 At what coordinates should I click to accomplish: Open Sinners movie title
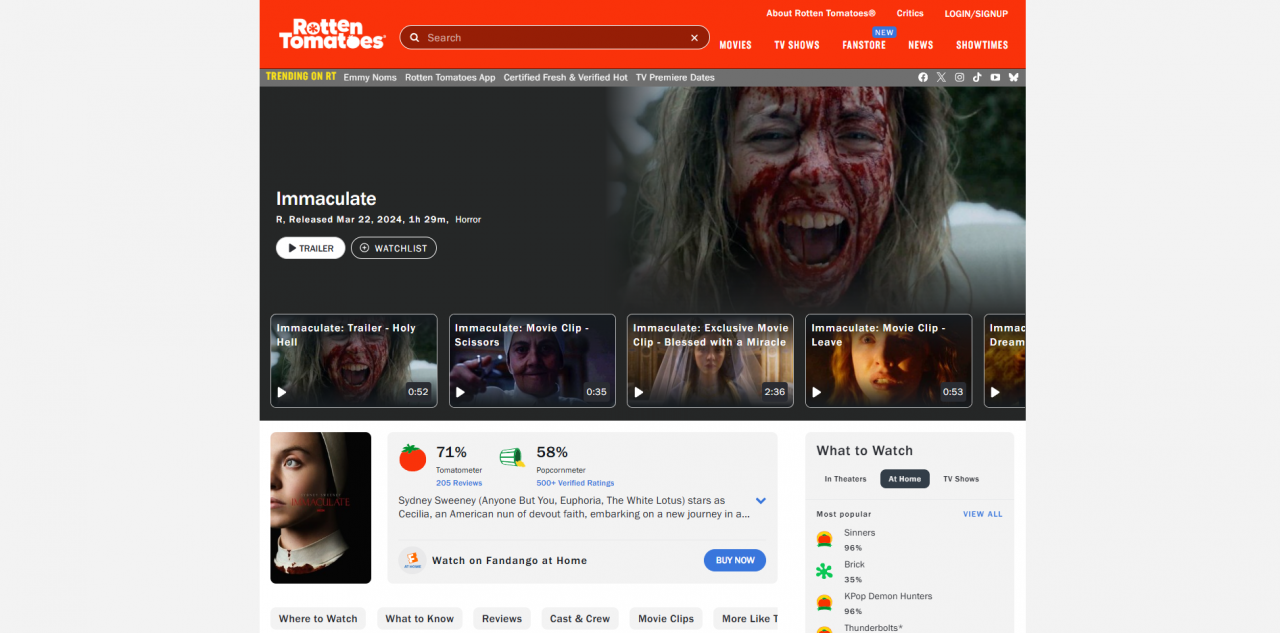point(859,533)
